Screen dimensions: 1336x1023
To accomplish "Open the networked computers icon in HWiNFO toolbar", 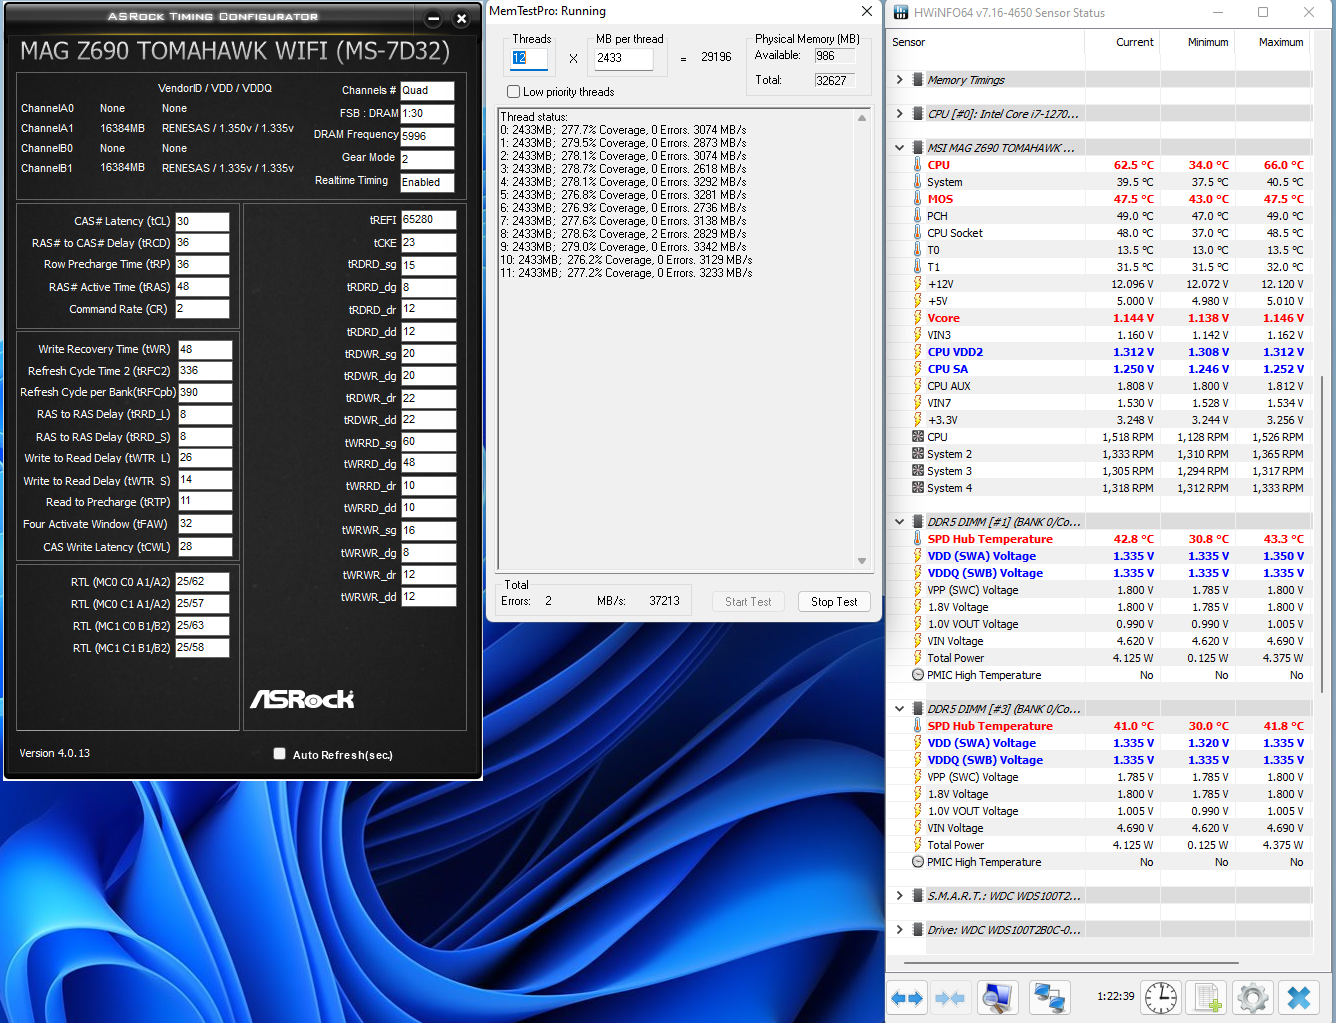I will (x=1049, y=997).
